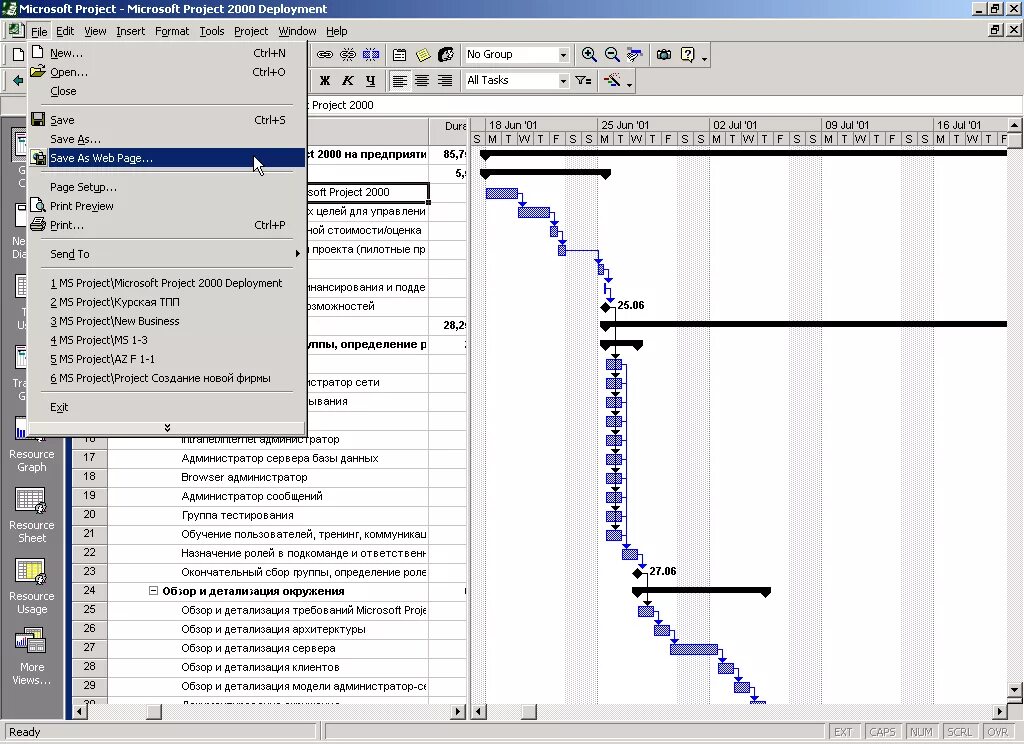Select Save As Web Page menu entry

pos(167,157)
